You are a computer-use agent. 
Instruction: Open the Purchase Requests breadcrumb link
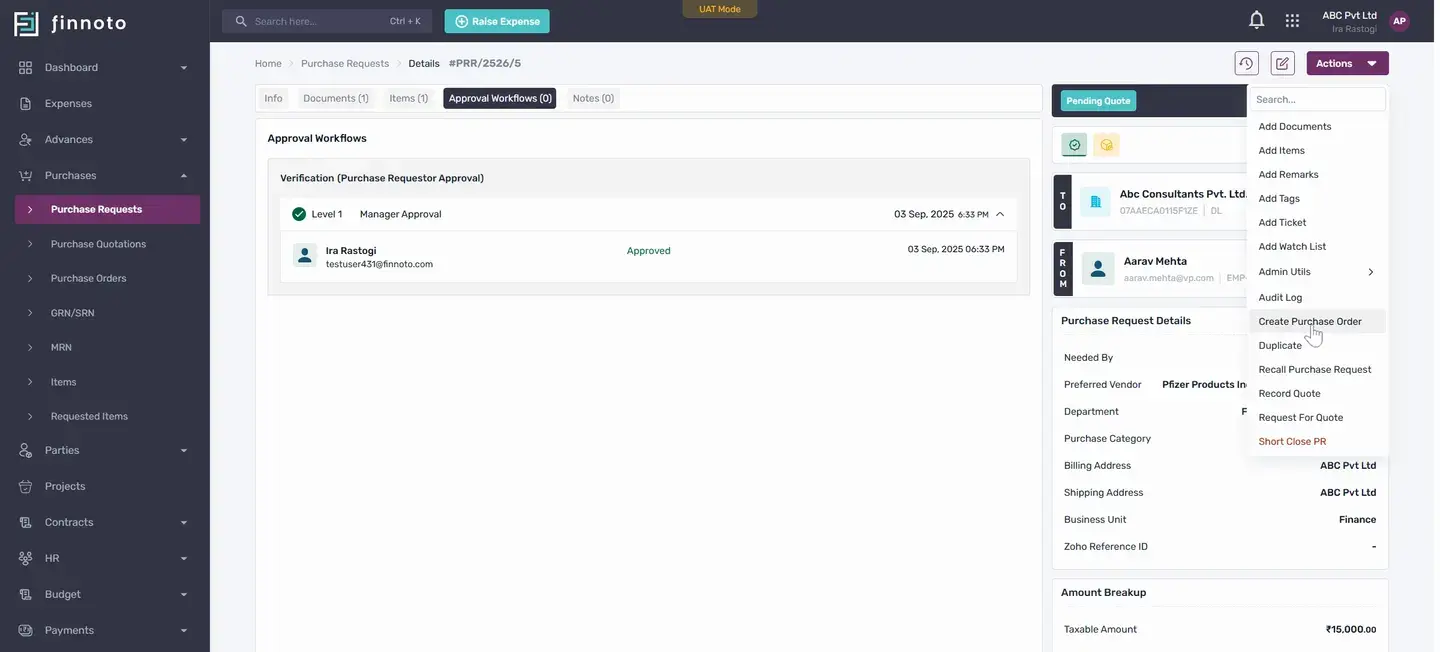click(x=345, y=63)
